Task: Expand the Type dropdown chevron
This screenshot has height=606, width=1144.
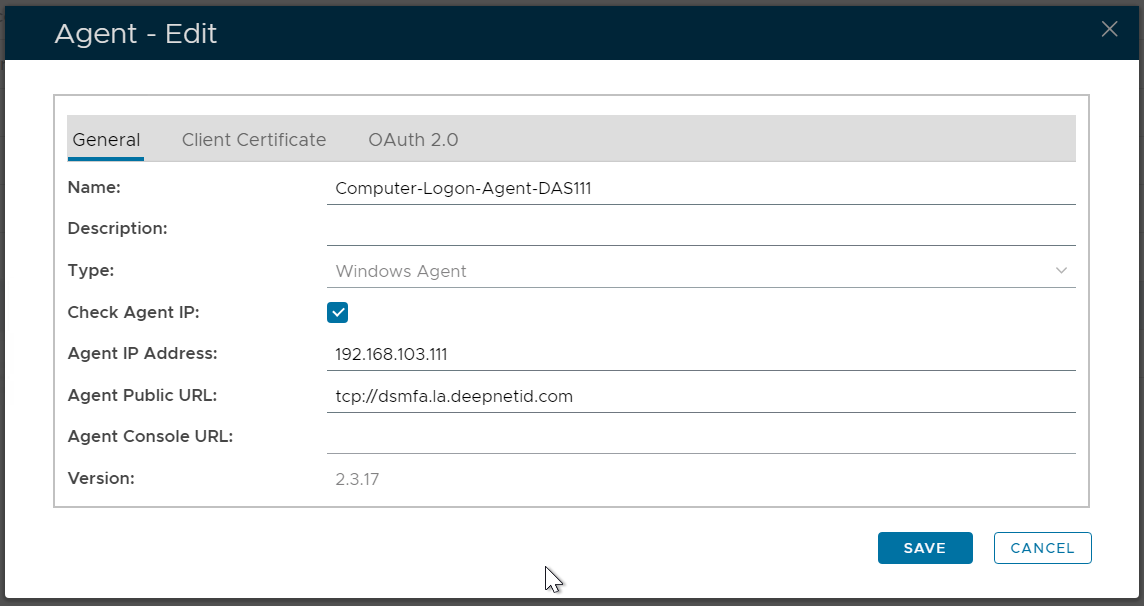Action: [1061, 271]
